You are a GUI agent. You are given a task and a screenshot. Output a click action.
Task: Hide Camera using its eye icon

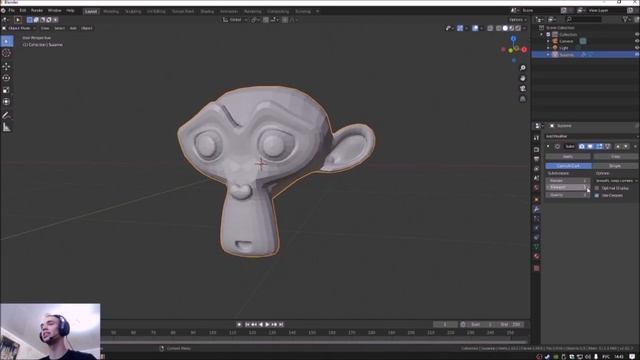(x=637, y=41)
